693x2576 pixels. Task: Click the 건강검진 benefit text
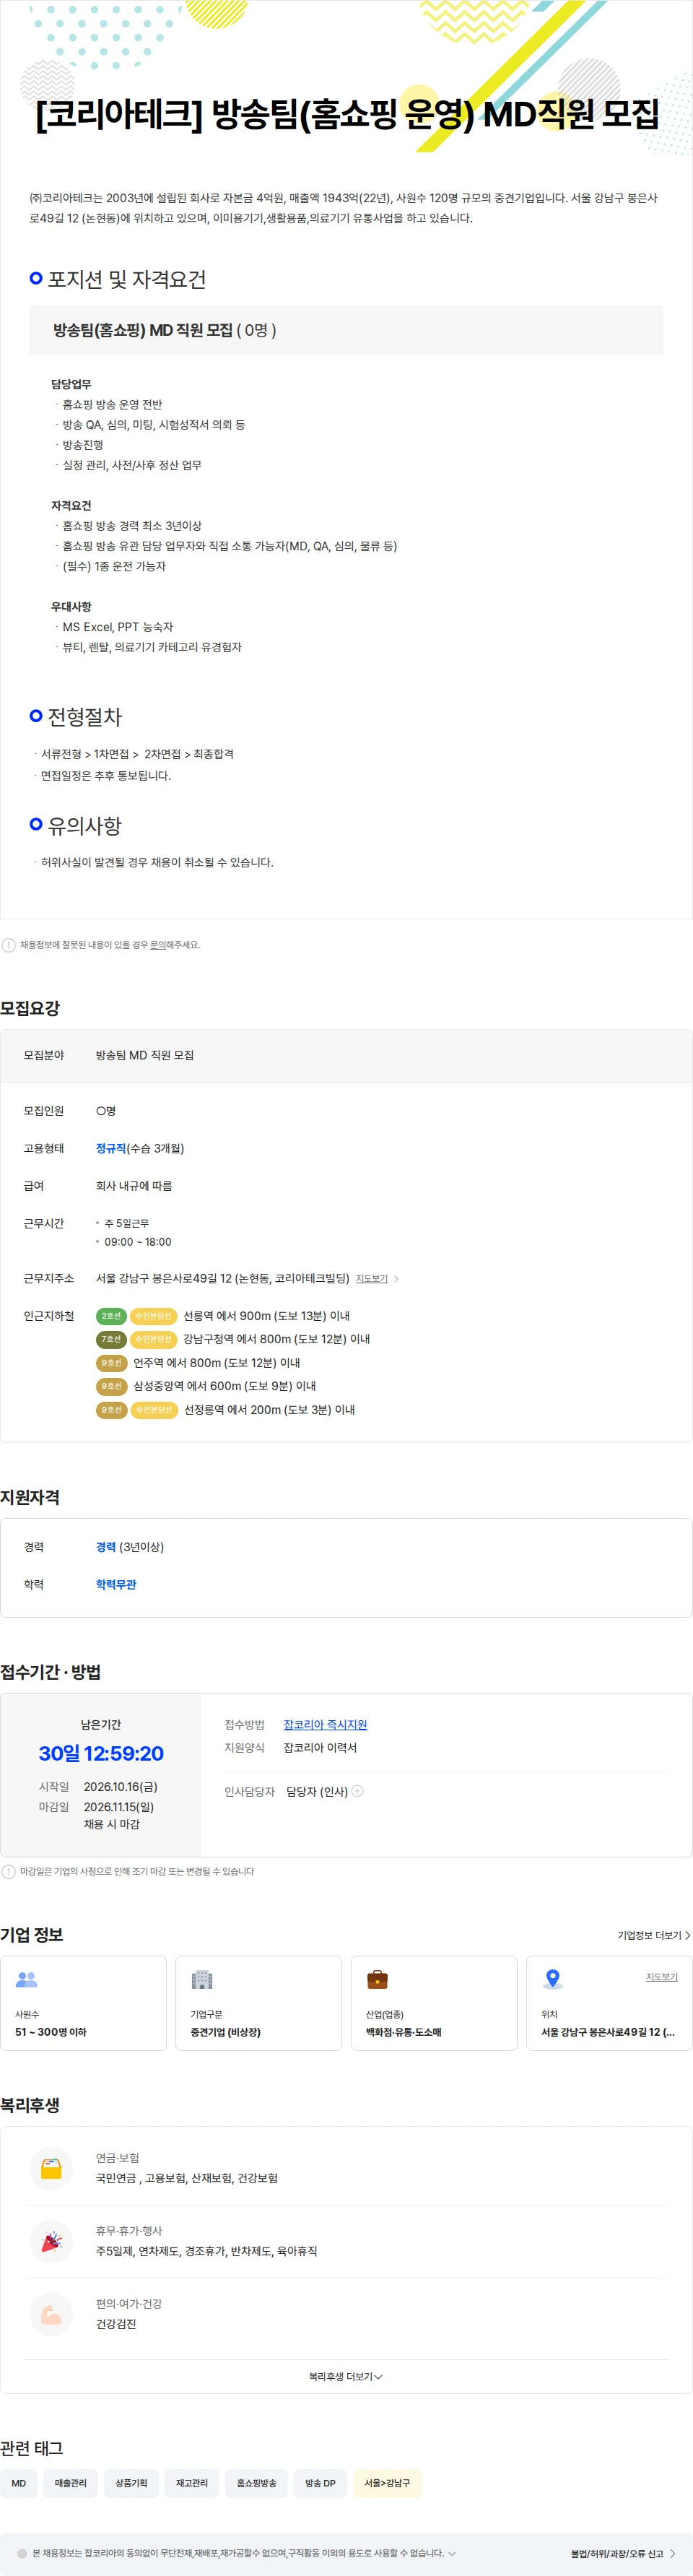coord(116,2324)
